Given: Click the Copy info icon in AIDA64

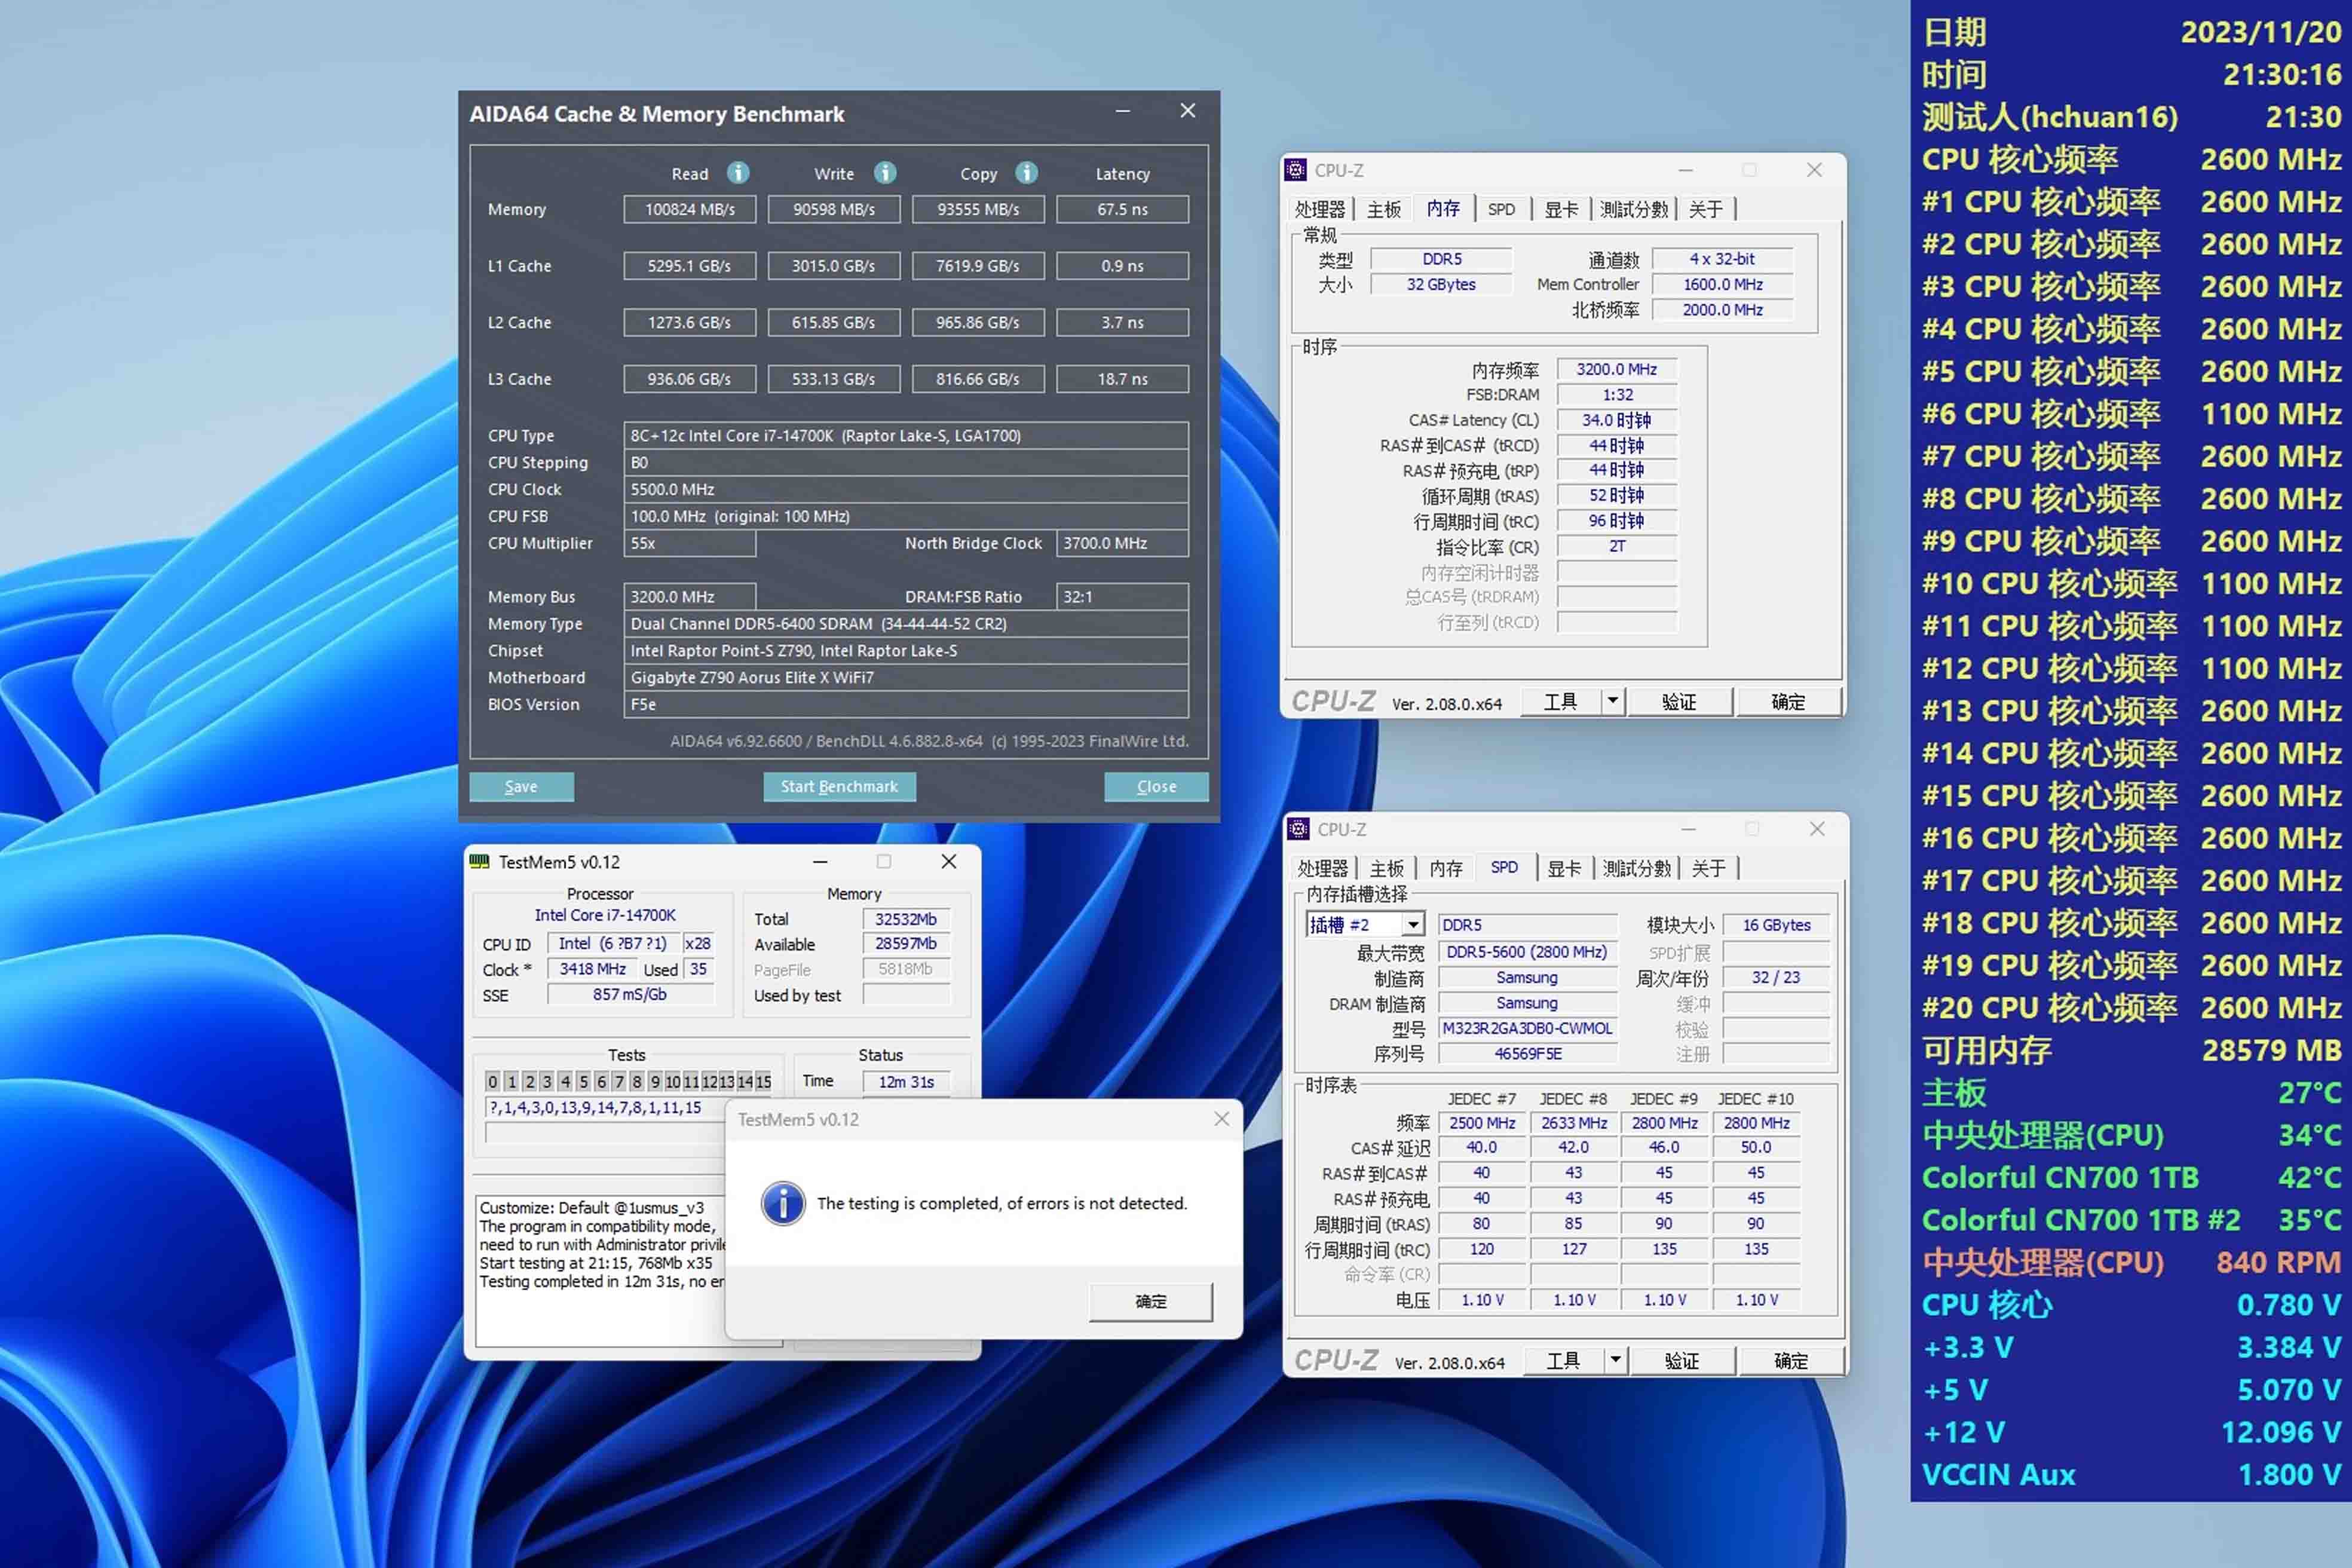Looking at the screenshot, I should pos(1026,173).
